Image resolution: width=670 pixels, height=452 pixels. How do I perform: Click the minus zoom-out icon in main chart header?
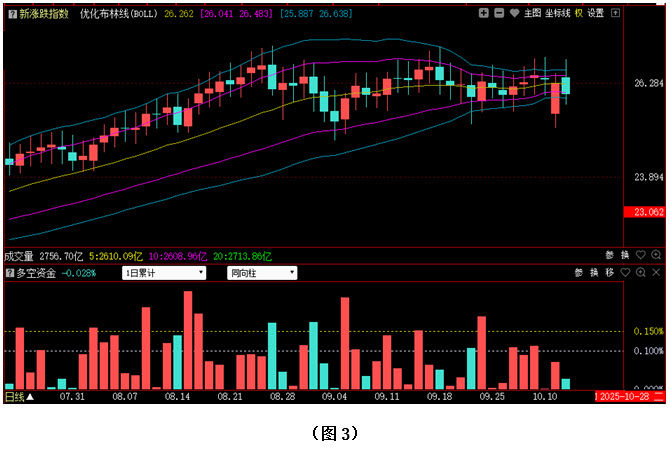498,14
